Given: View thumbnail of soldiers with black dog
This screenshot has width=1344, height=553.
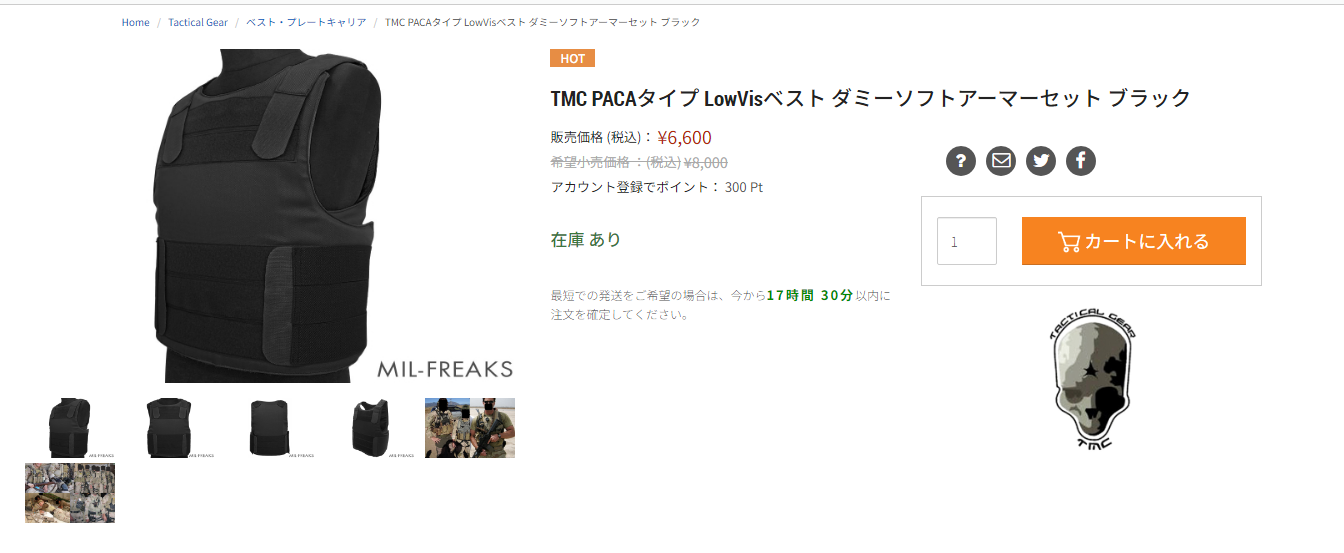Looking at the screenshot, I should tap(470, 428).
